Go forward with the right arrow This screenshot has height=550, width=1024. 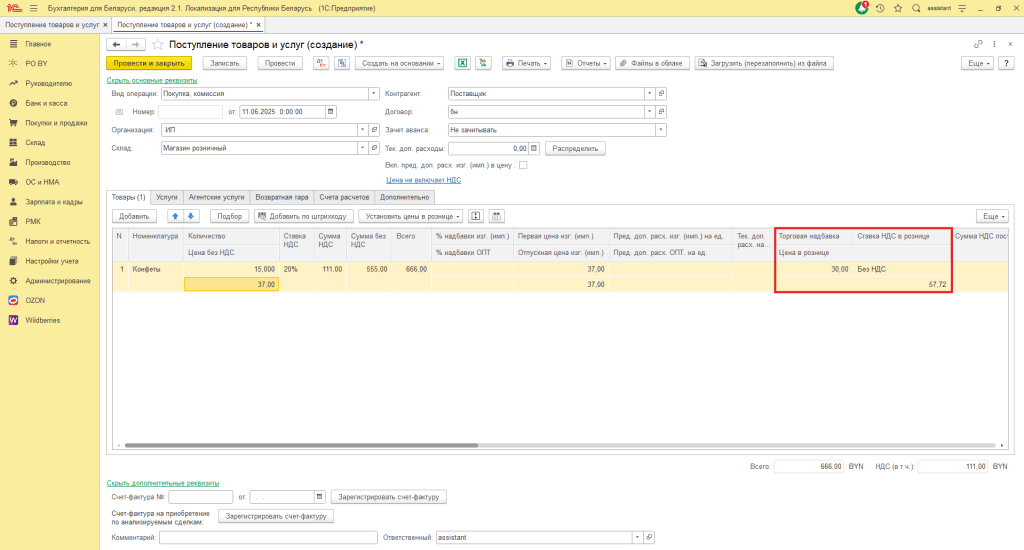[x=135, y=44]
